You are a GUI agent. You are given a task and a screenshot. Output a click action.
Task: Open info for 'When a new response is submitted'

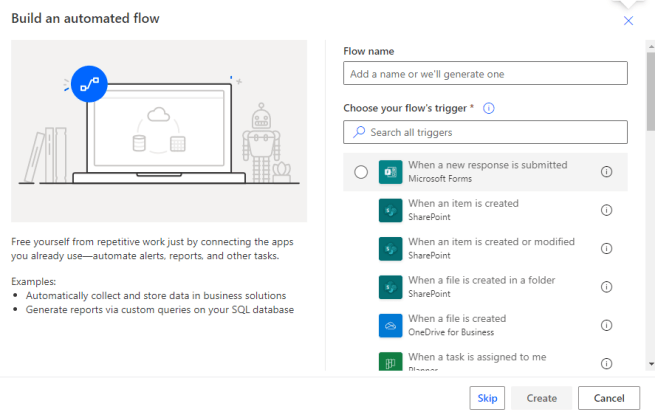606,172
